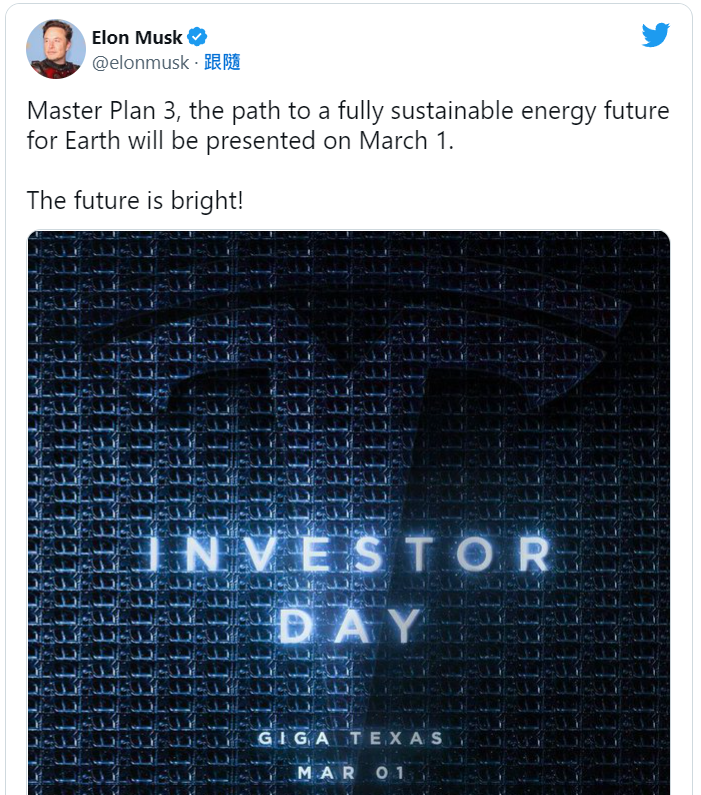Open the @elonmusk handle link

point(140,62)
